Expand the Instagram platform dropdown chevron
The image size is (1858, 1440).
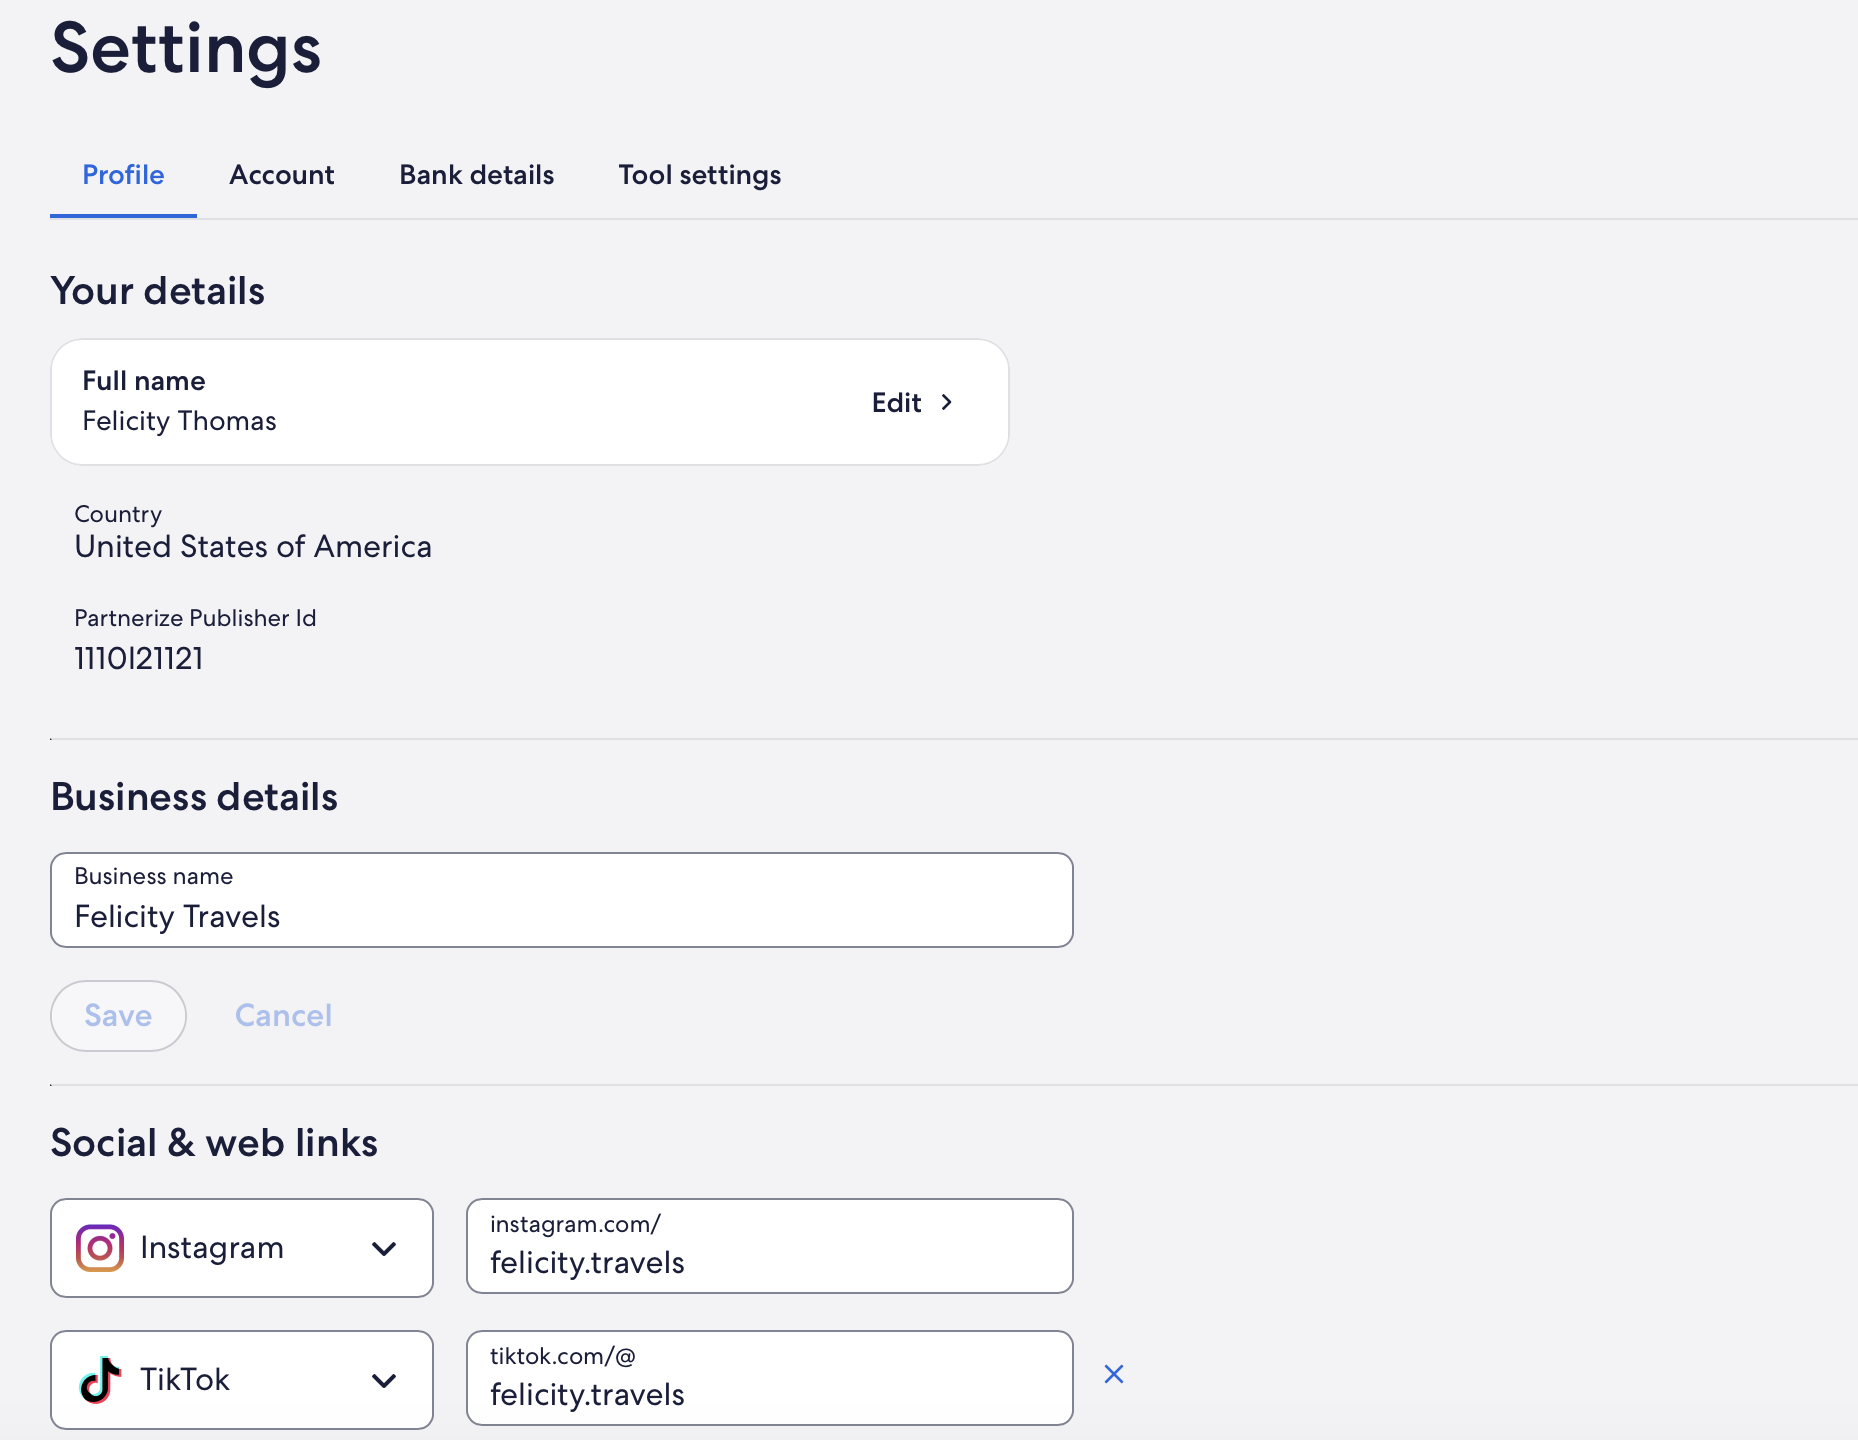384,1248
